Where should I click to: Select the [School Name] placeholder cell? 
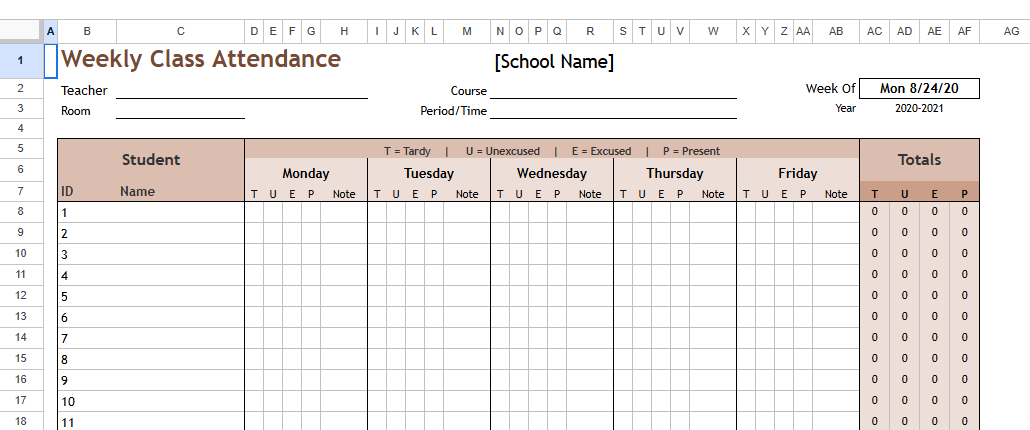[554, 62]
